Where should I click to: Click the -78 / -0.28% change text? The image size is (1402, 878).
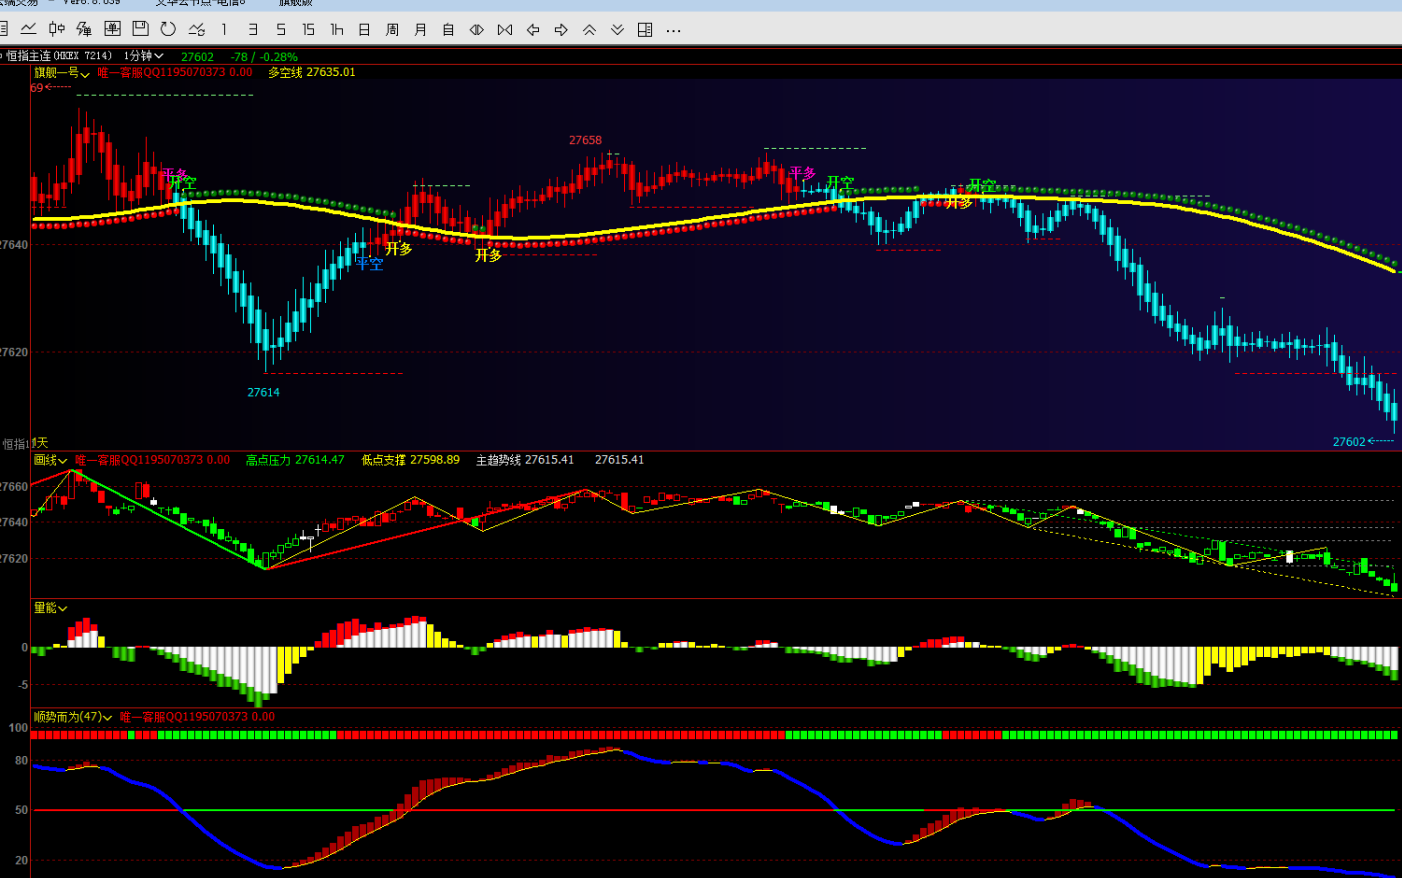264,57
